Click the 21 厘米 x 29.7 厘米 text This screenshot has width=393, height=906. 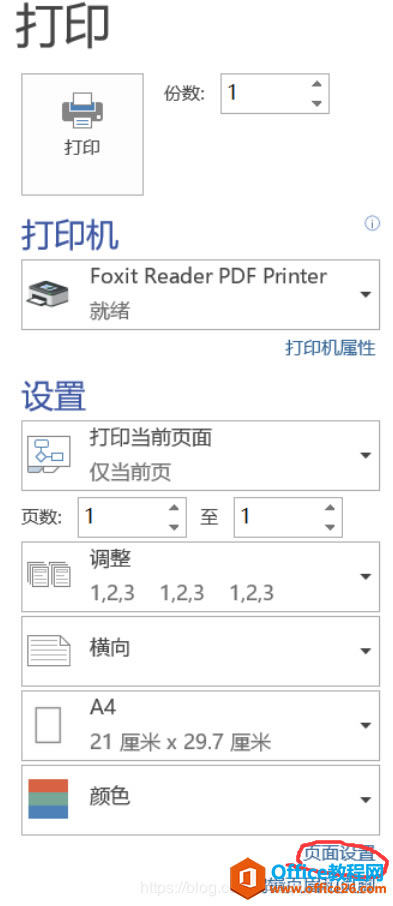(x=180, y=742)
